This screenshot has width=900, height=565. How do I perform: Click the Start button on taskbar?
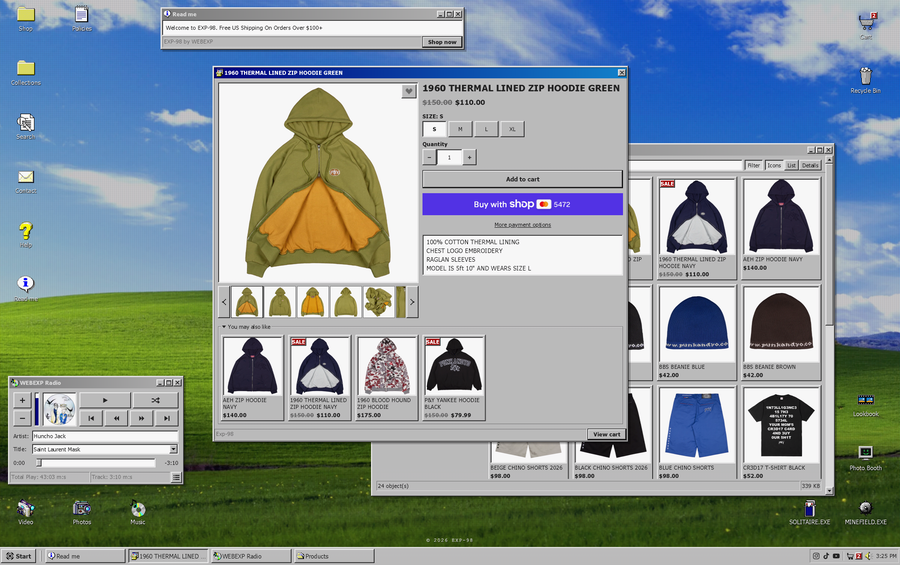(x=19, y=556)
